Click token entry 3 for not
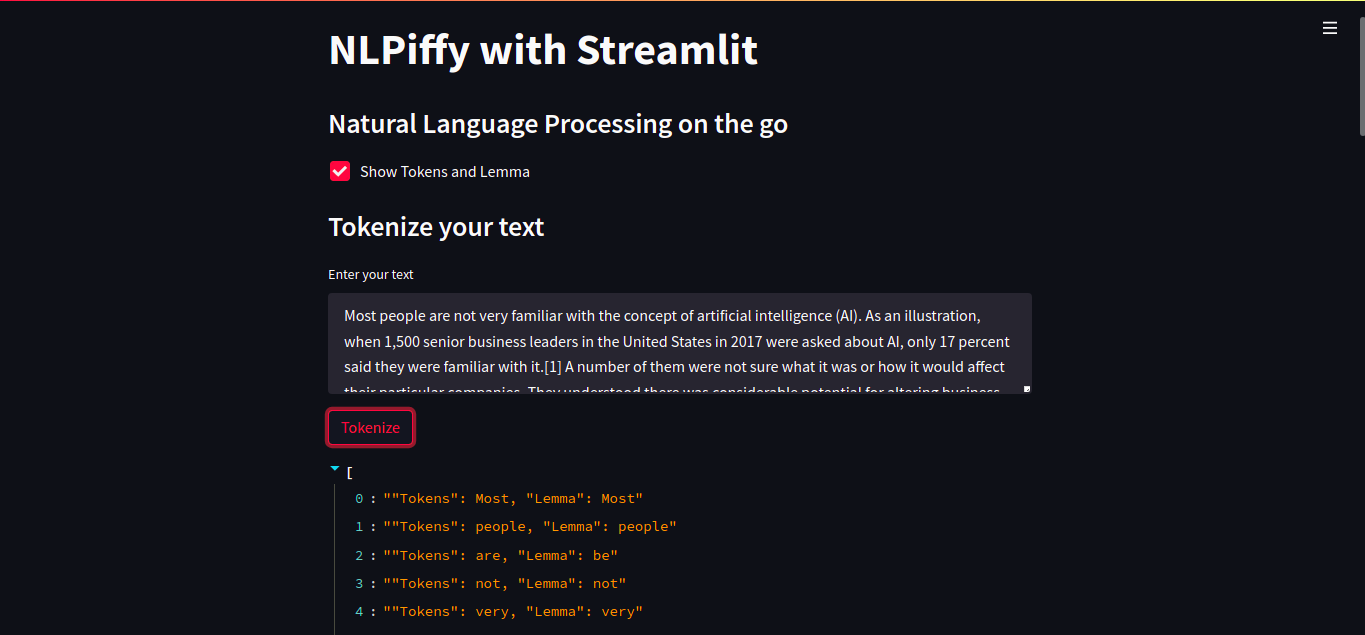 coord(495,583)
